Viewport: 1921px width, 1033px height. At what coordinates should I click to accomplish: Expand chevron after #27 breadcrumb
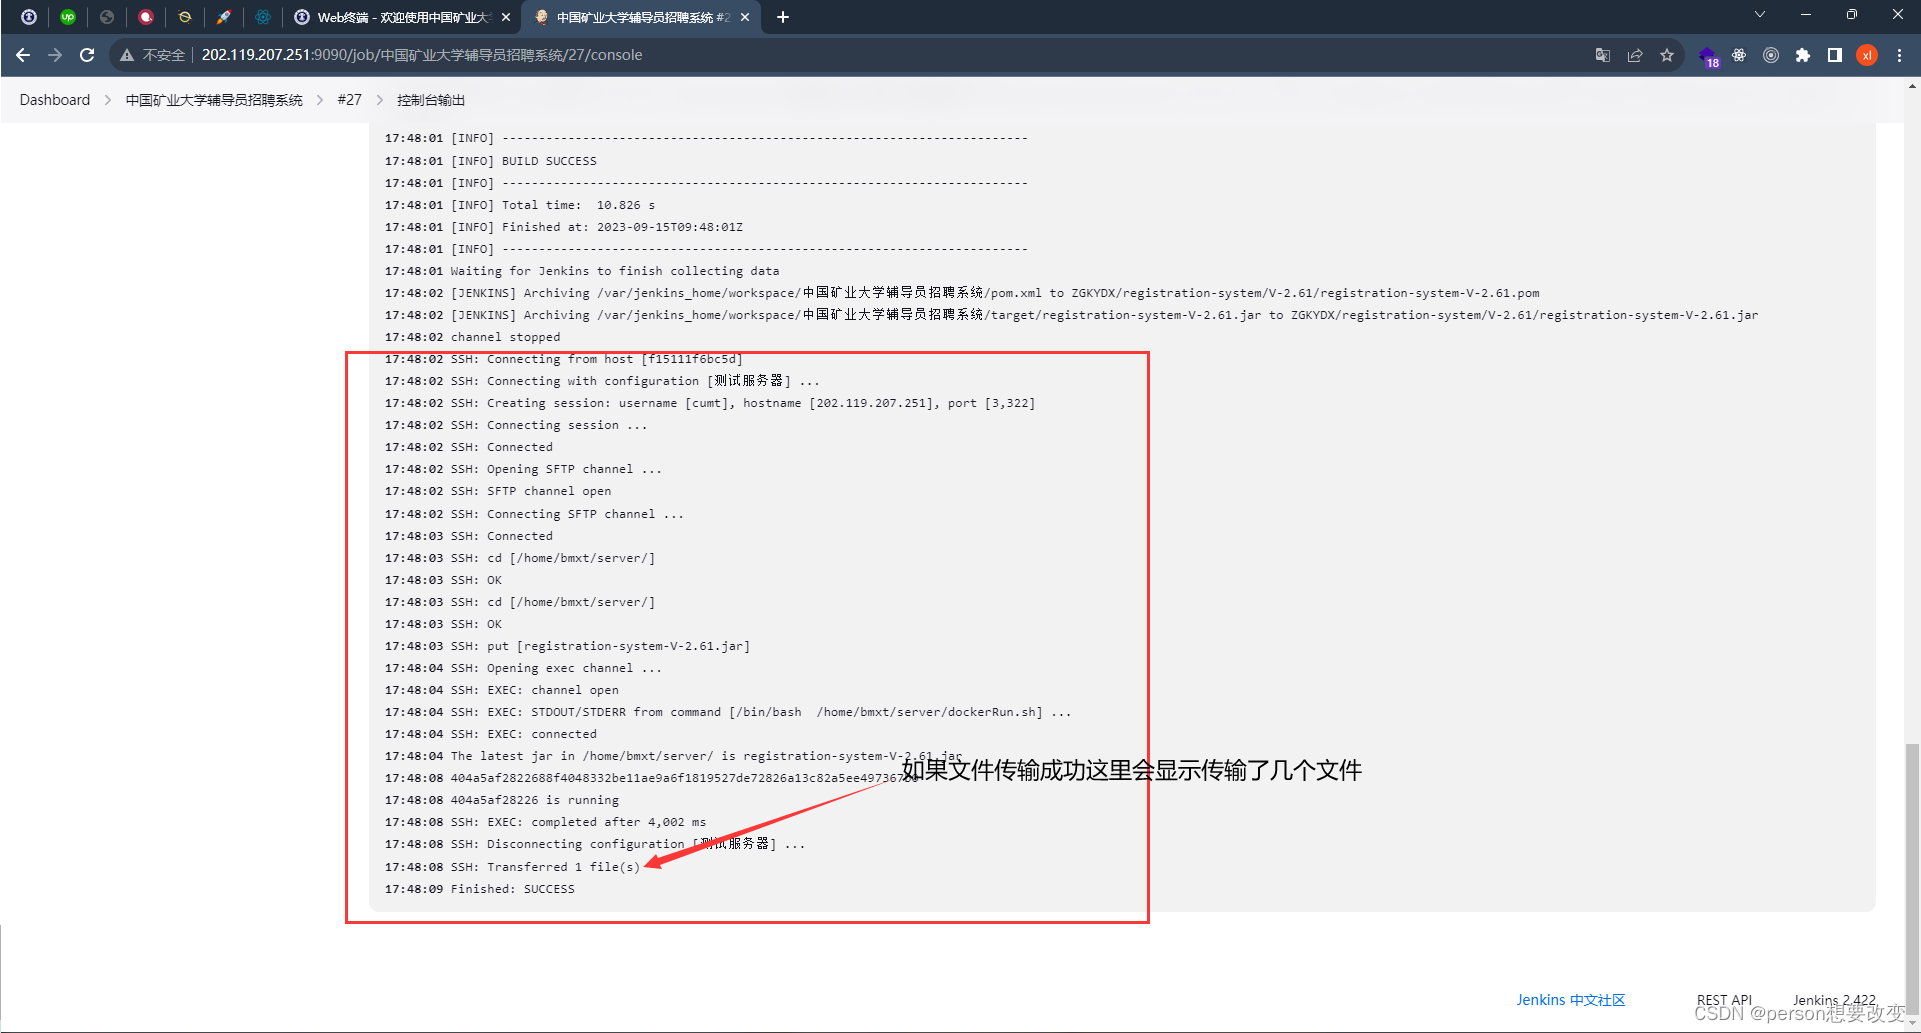tap(380, 100)
